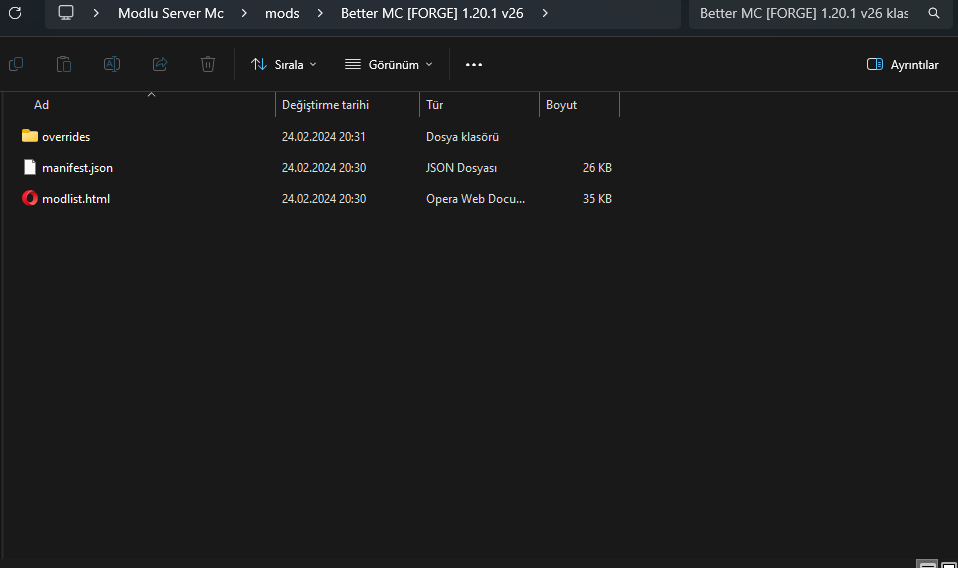
Task: Select the manifest.json file name
Action: [77, 167]
